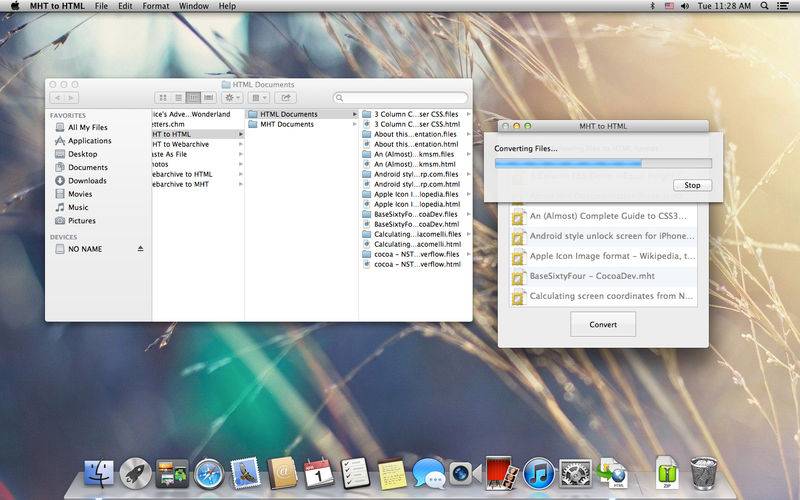The image size is (800, 500).
Task: Expand 'Apple Icon I...lopedia.files' folder arrow
Action: pyautogui.click(x=468, y=194)
